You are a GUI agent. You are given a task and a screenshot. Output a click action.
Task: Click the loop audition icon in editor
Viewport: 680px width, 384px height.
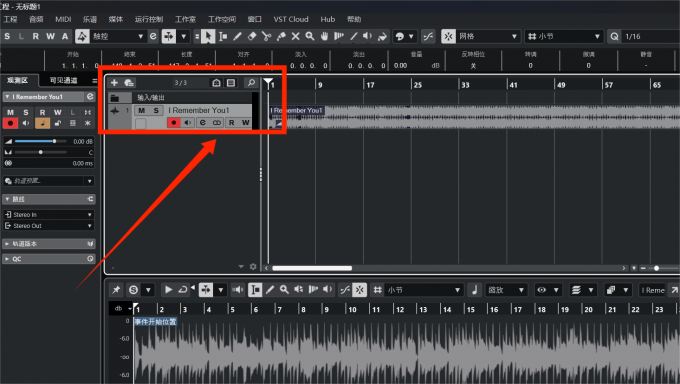tap(183, 290)
